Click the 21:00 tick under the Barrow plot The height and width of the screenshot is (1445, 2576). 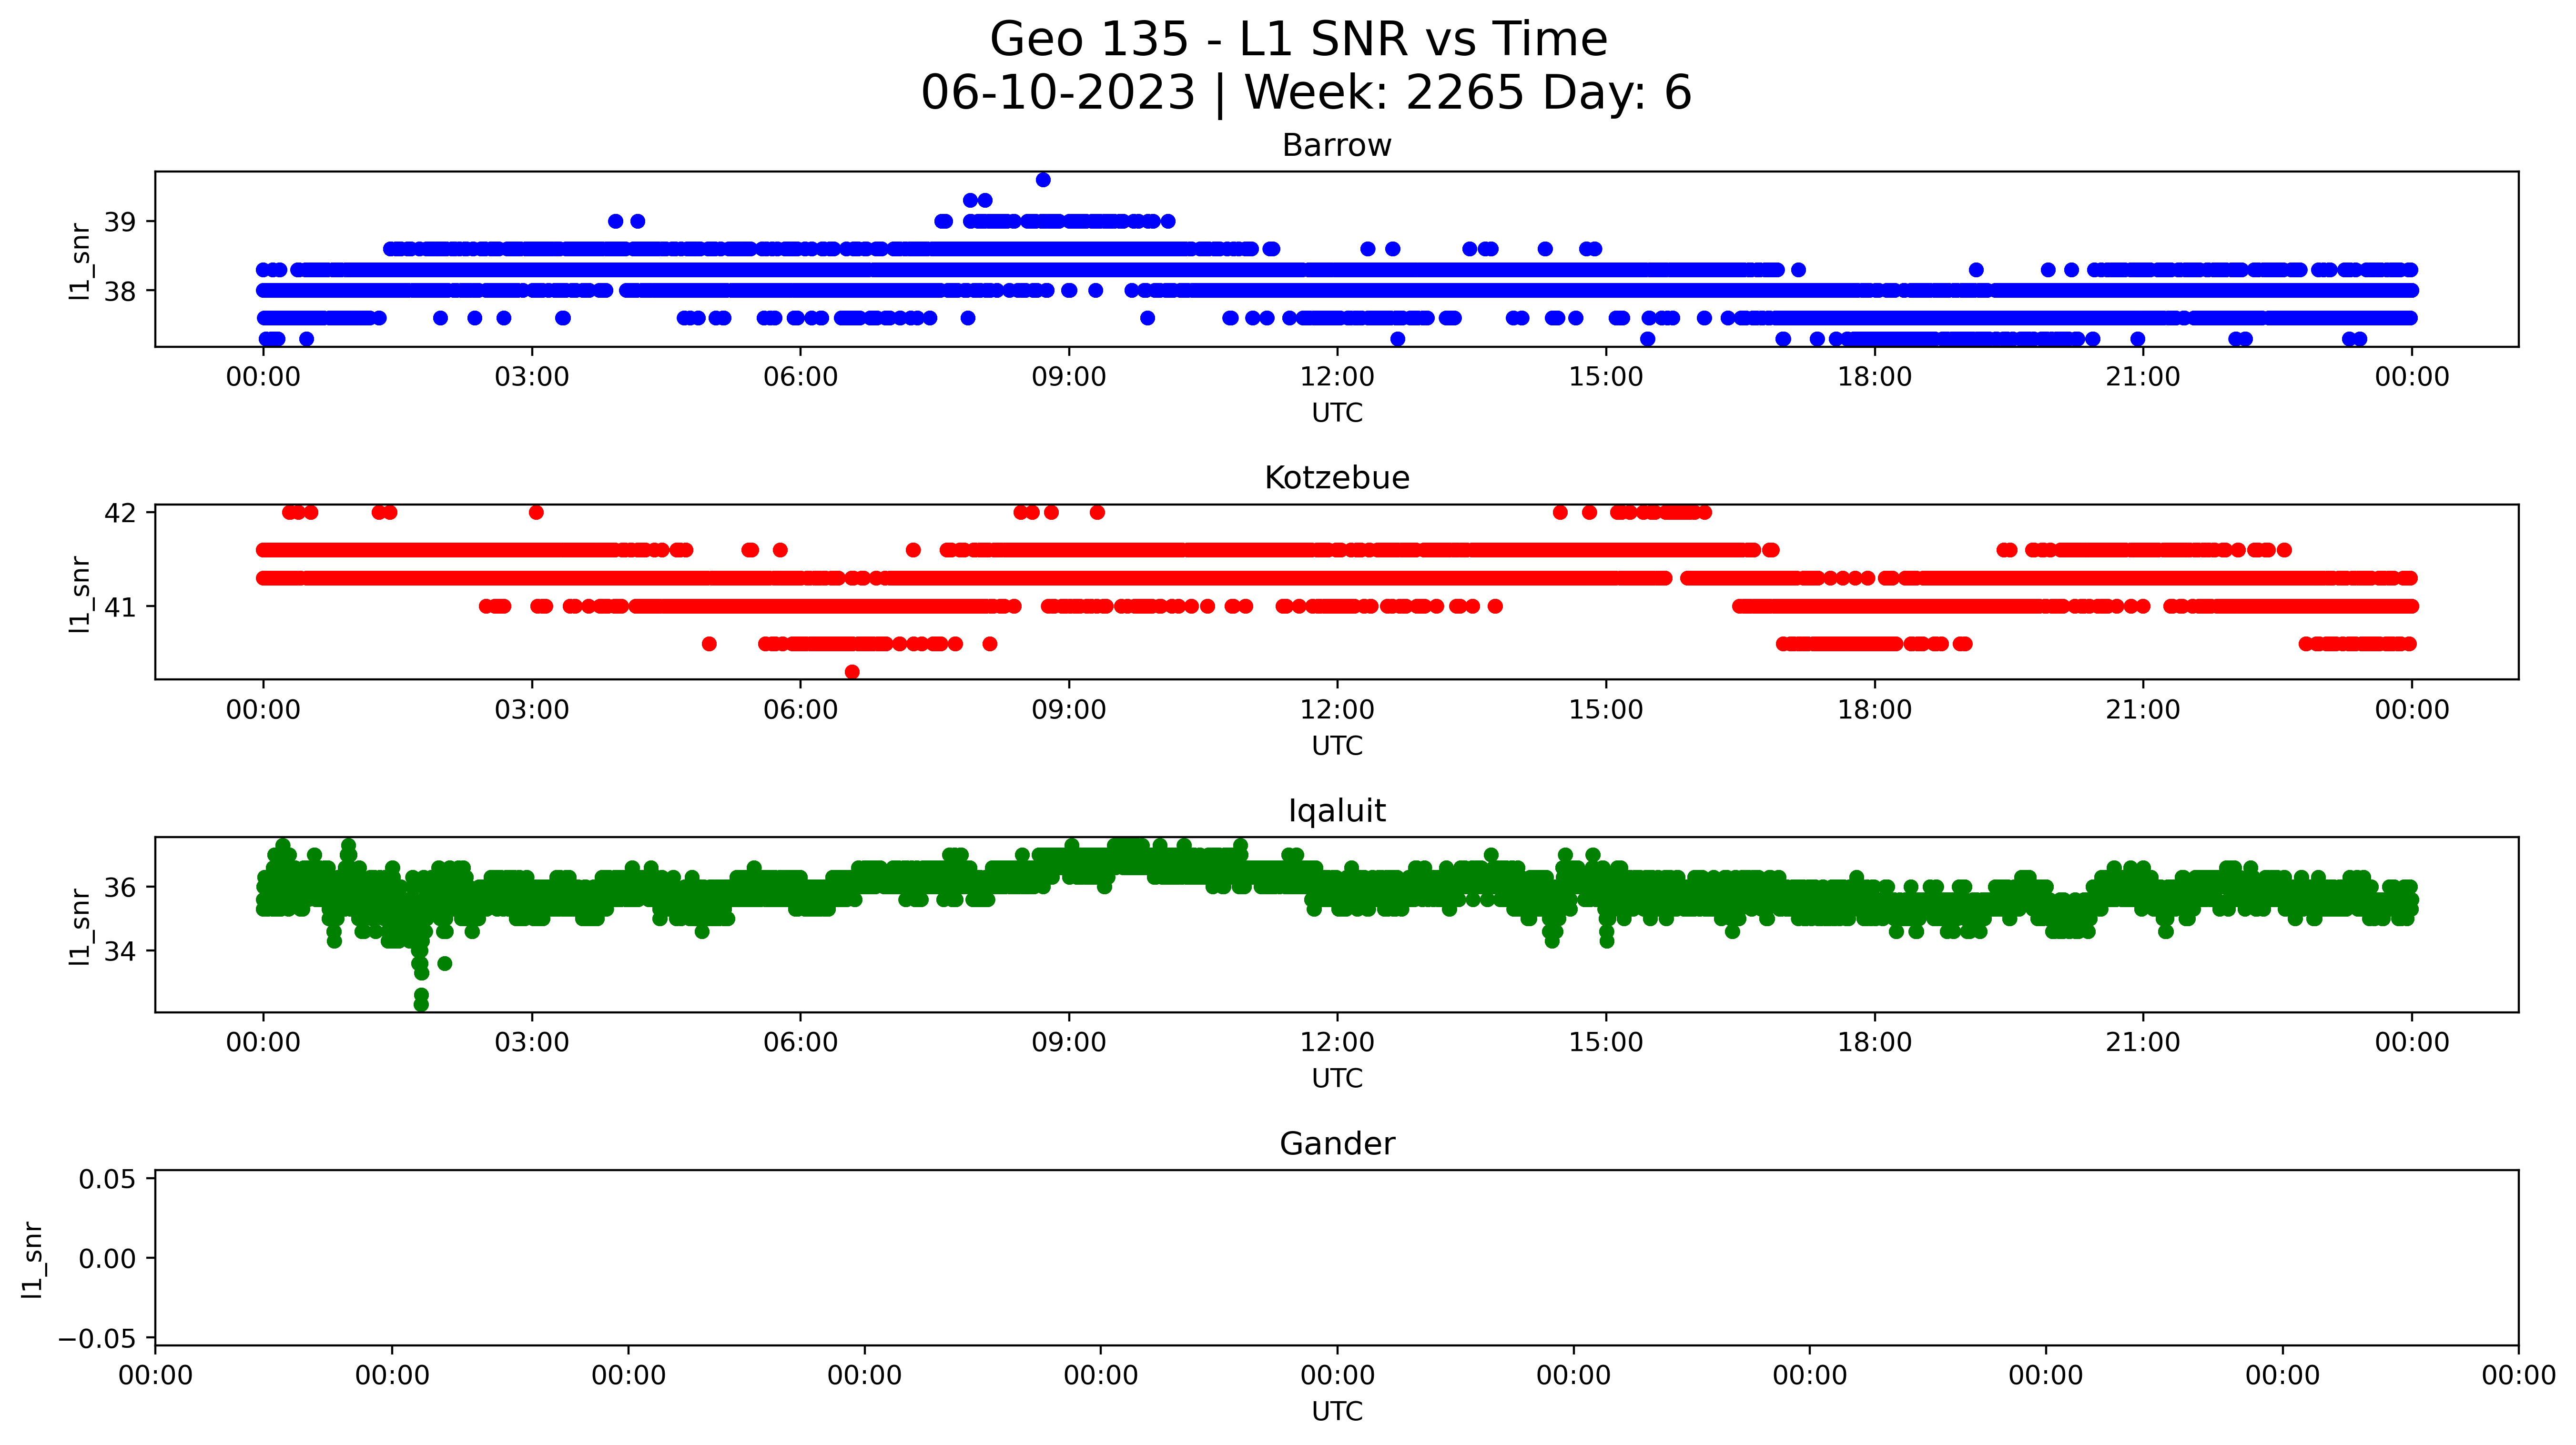2143,377
